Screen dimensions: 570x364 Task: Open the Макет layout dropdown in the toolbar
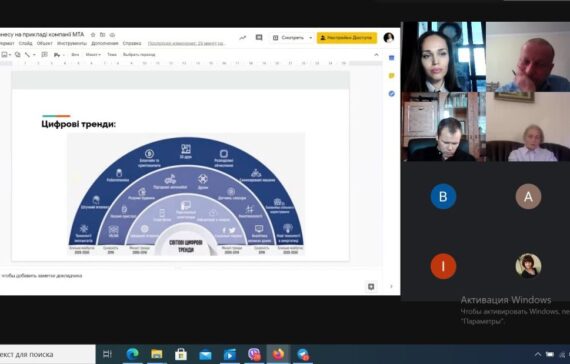[93, 55]
